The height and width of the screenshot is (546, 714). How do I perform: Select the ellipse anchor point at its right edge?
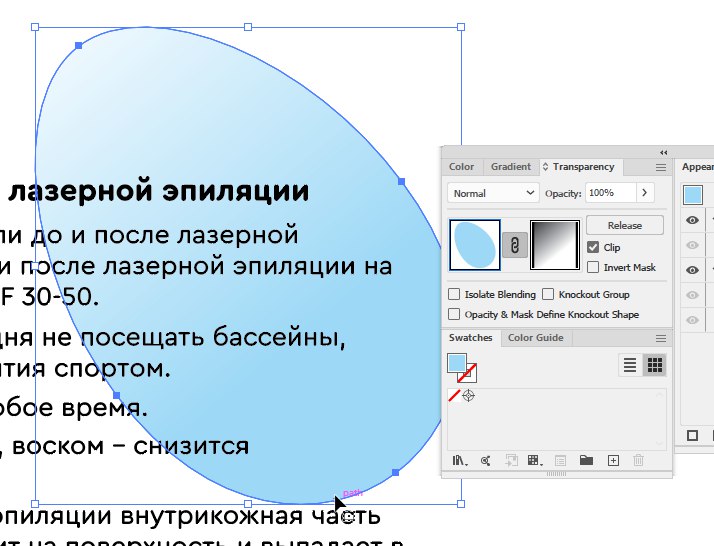pos(401,182)
